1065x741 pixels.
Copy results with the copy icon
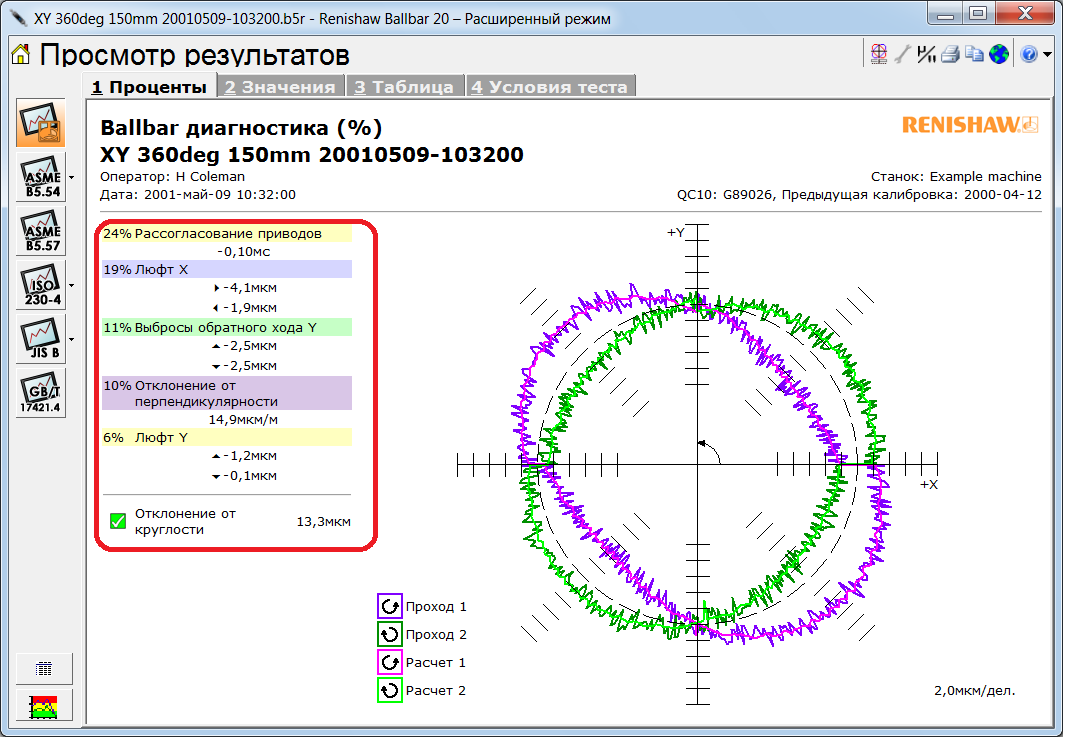[975, 54]
